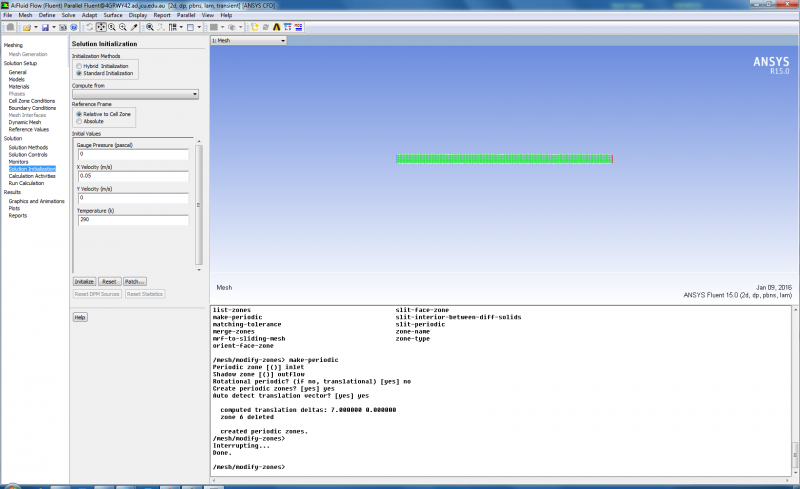Viewport: 800px width, 489px height.
Task: Open the File menu
Action: [x=8, y=15]
